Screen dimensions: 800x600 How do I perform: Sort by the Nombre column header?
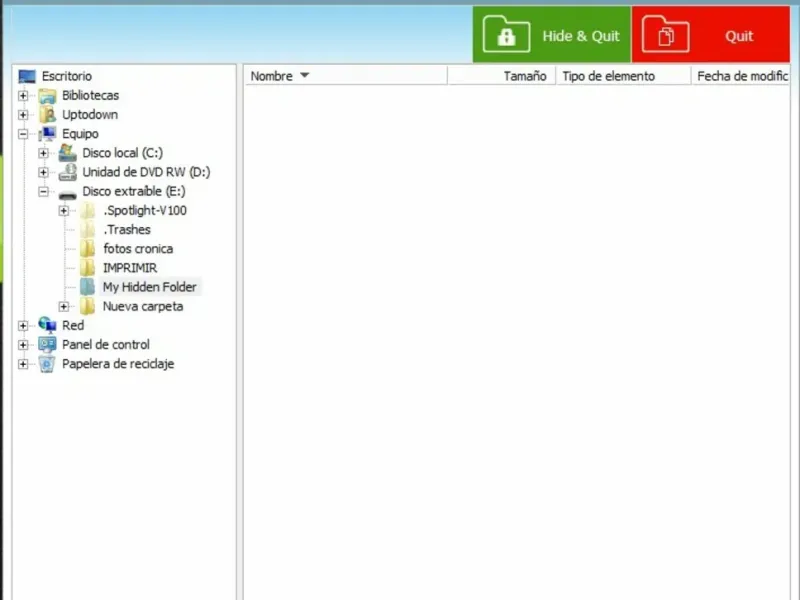point(345,76)
